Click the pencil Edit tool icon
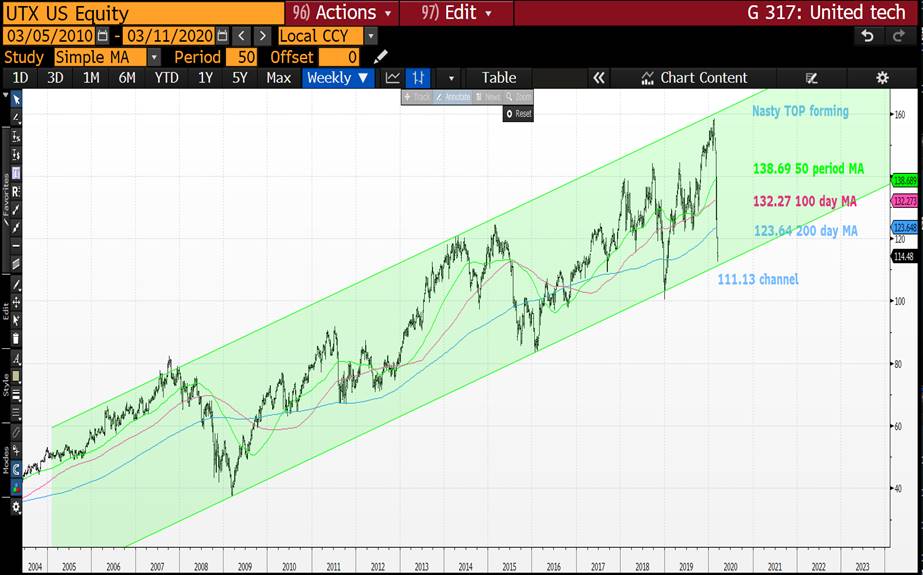This screenshot has width=923, height=575. [x=16, y=285]
